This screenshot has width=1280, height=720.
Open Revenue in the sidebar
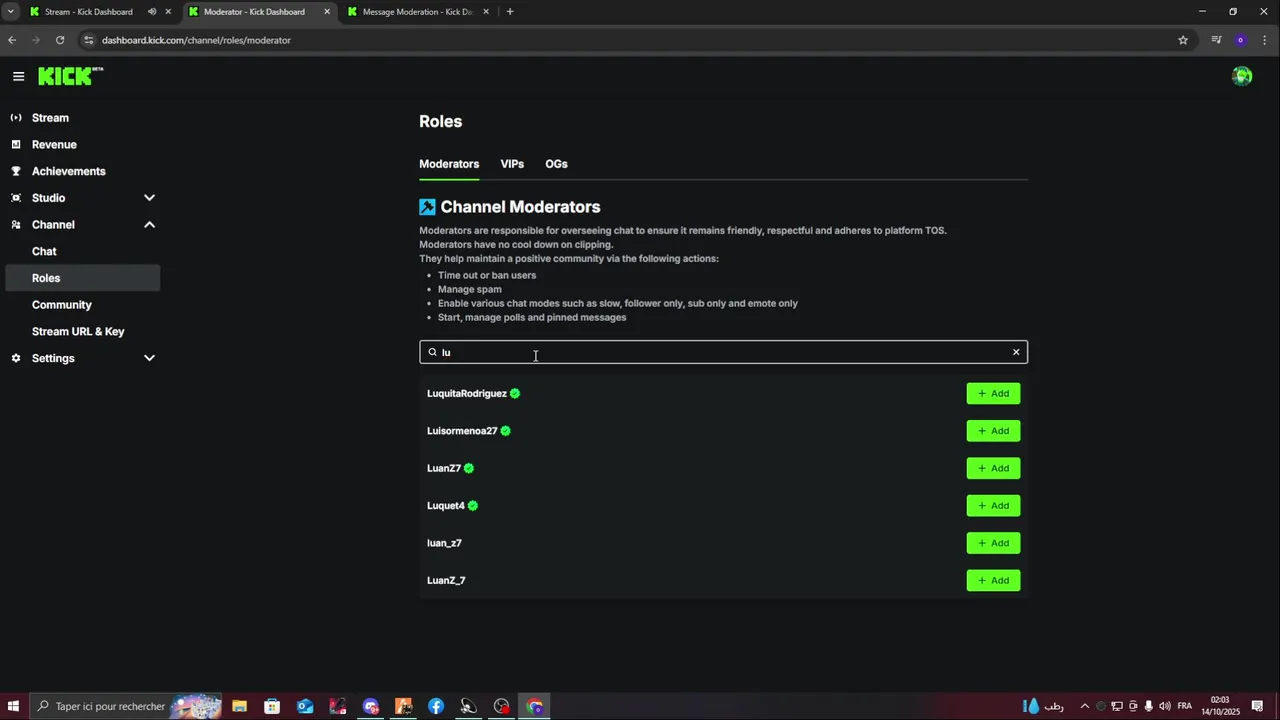[54, 144]
